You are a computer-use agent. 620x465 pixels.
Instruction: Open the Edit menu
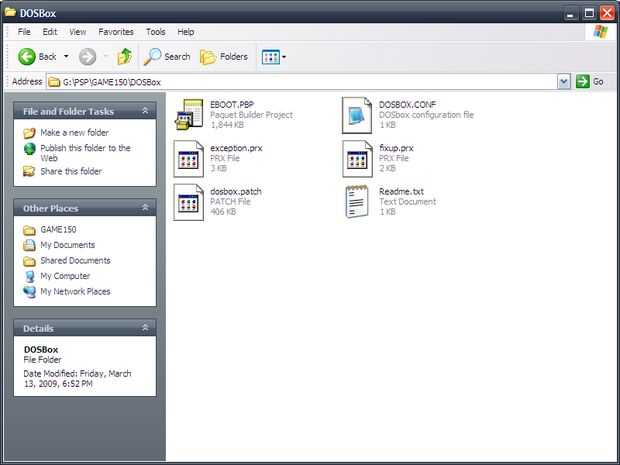(x=50, y=32)
